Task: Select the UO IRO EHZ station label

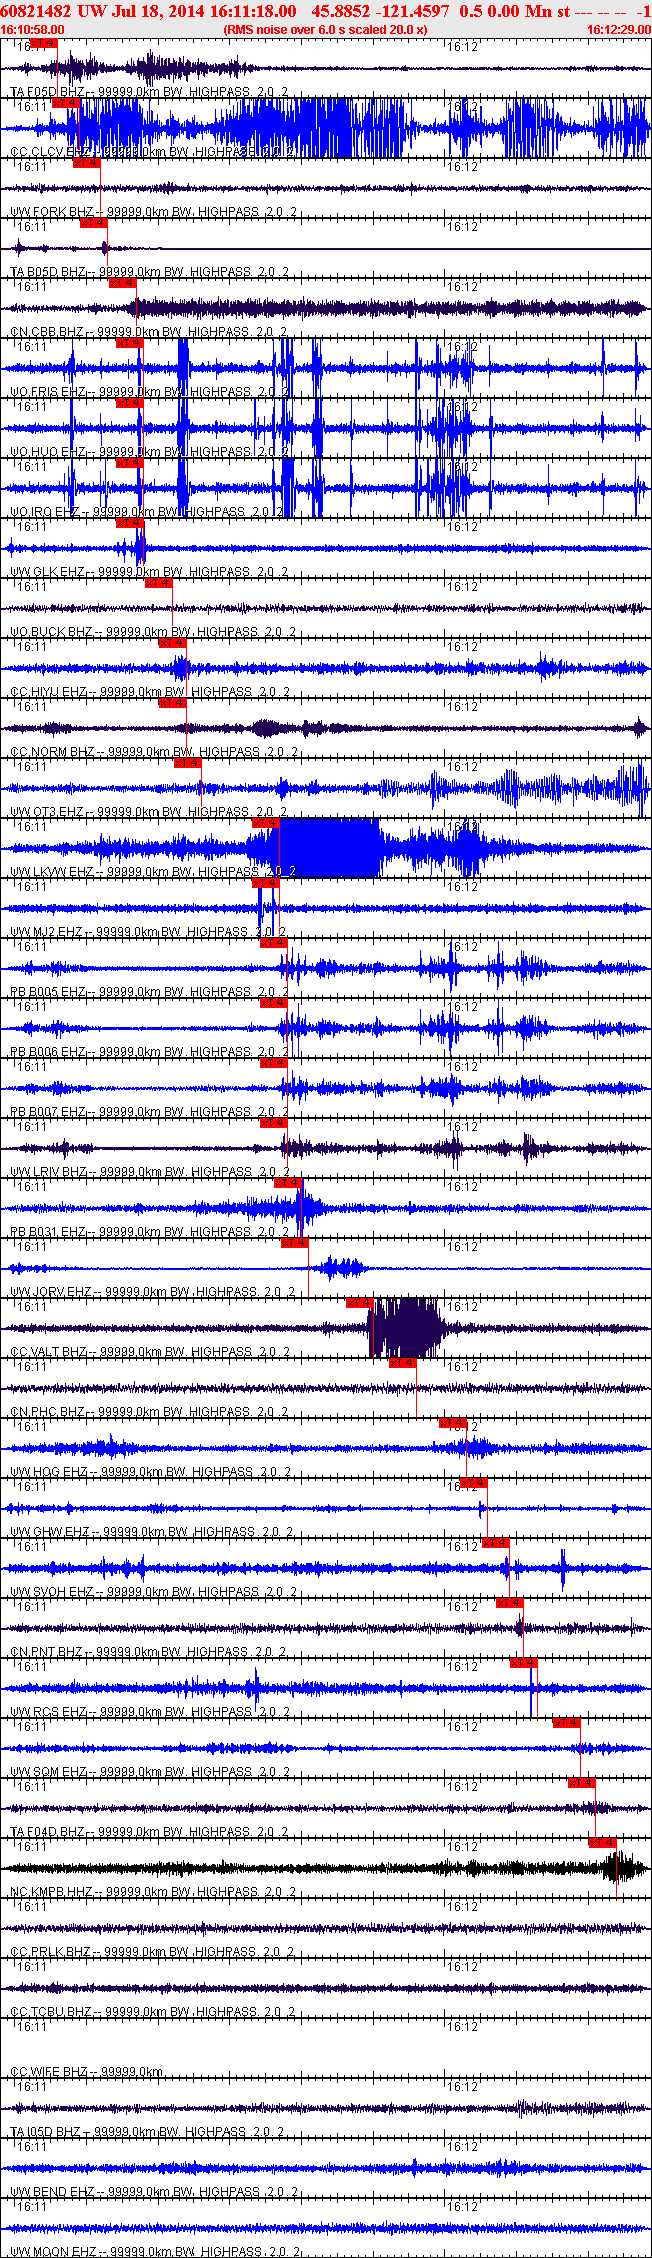Action: click(x=45, y=512)
